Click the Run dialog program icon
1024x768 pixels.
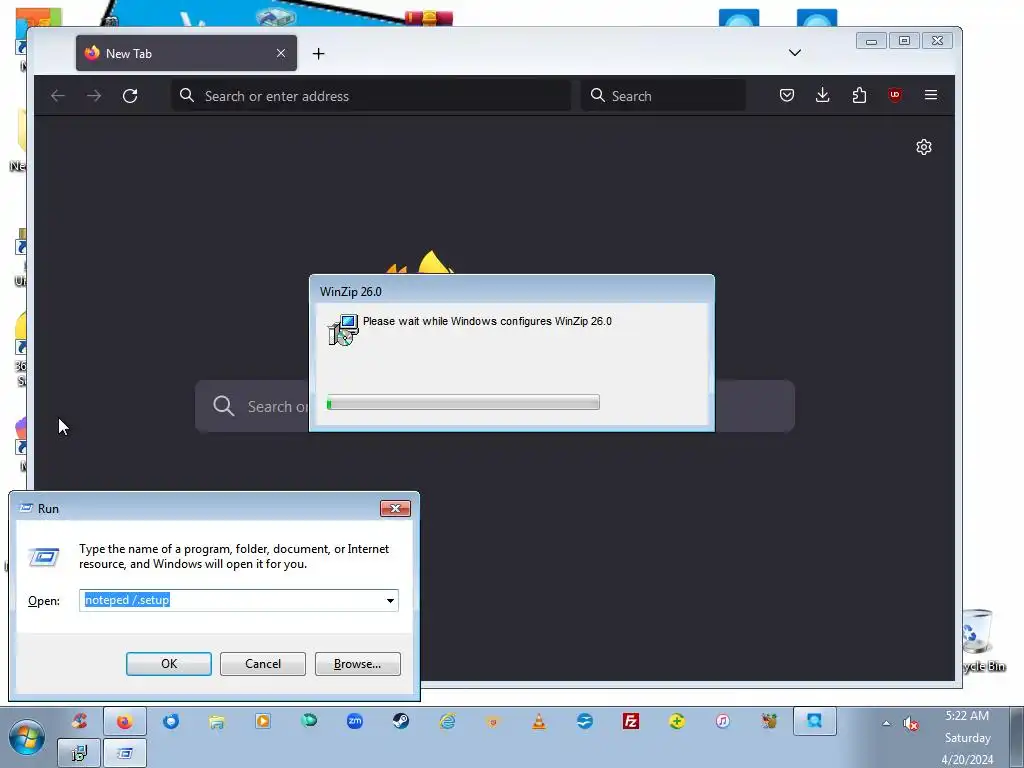tap(44, 557)
